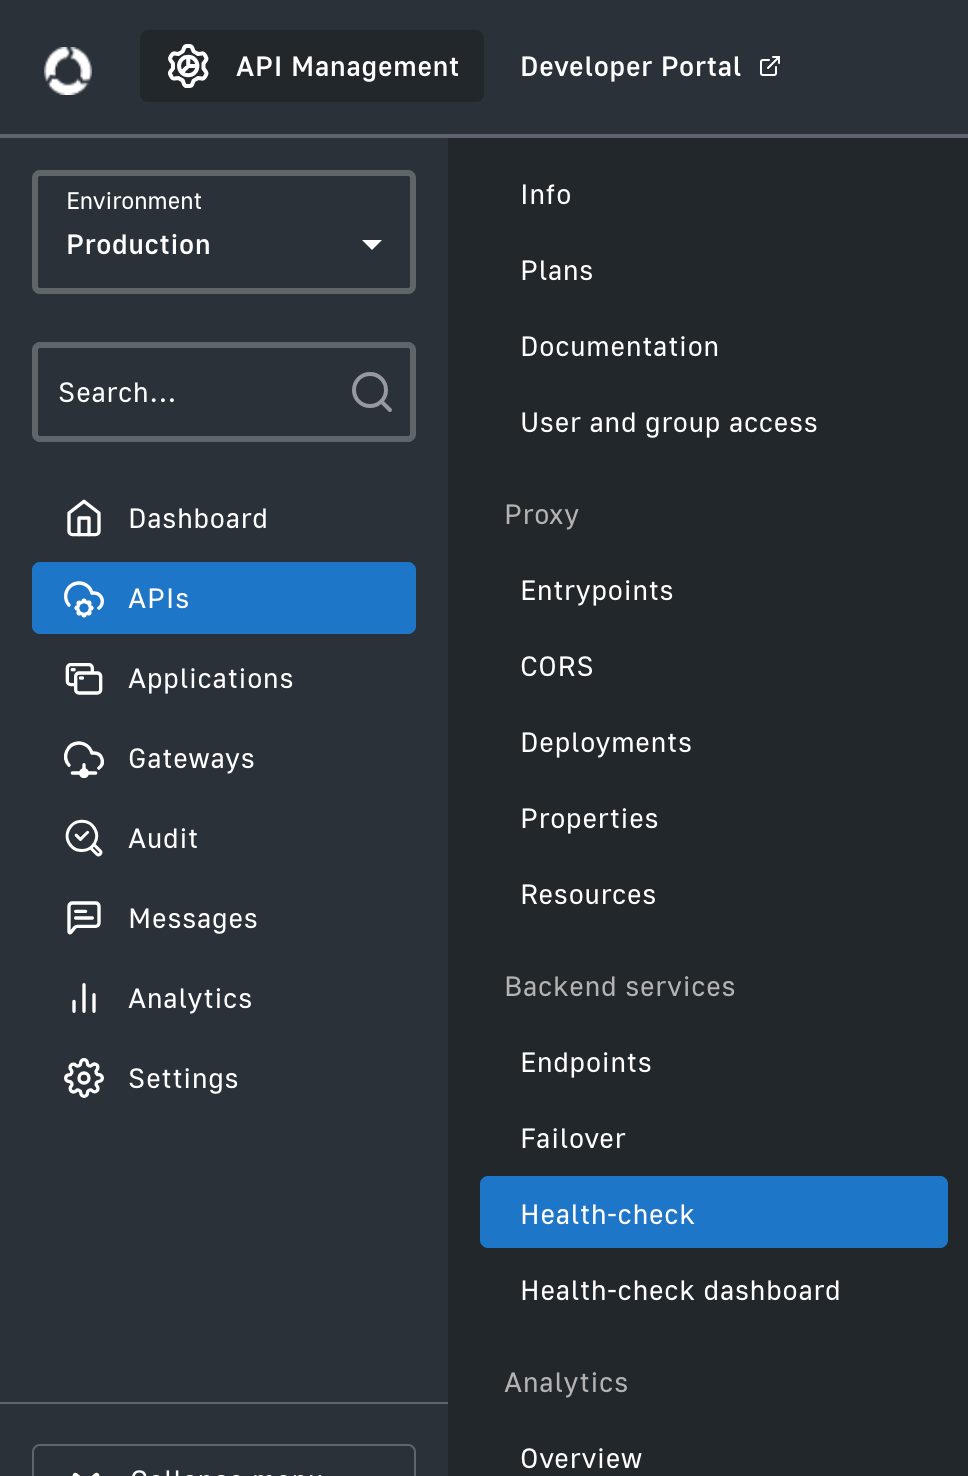Click the search magnifier icon
This screenshot has height=1476, width=968.
(x=371, y=392)
